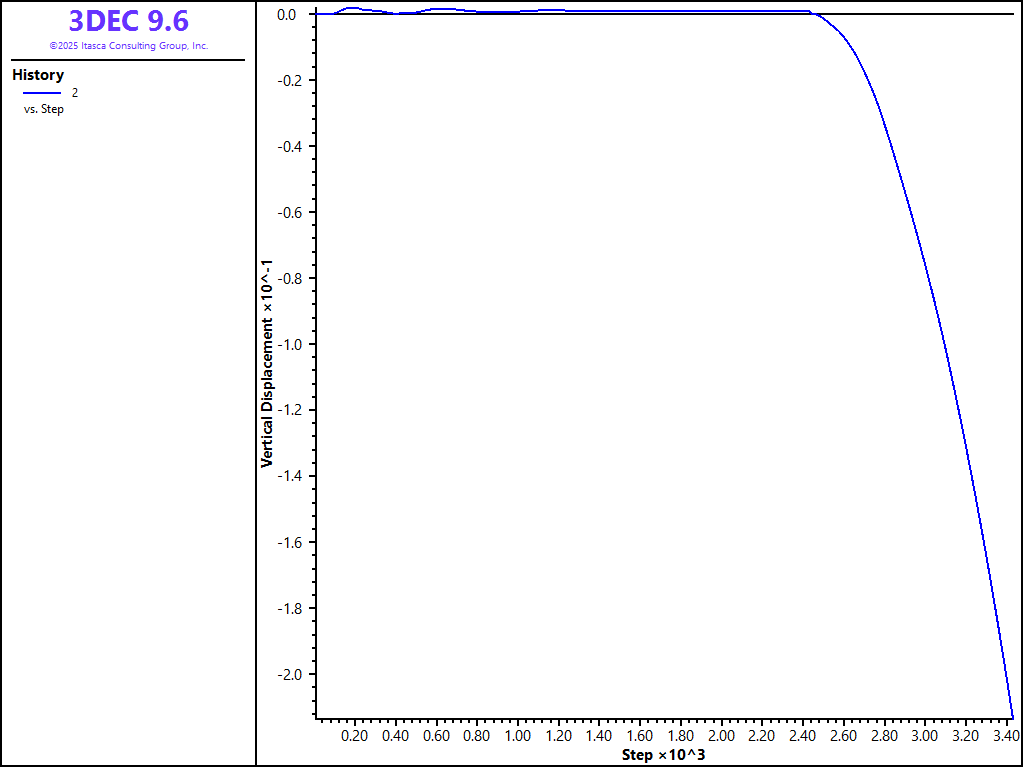Click the 1.00 tick label on x-axis

(517, 736)
